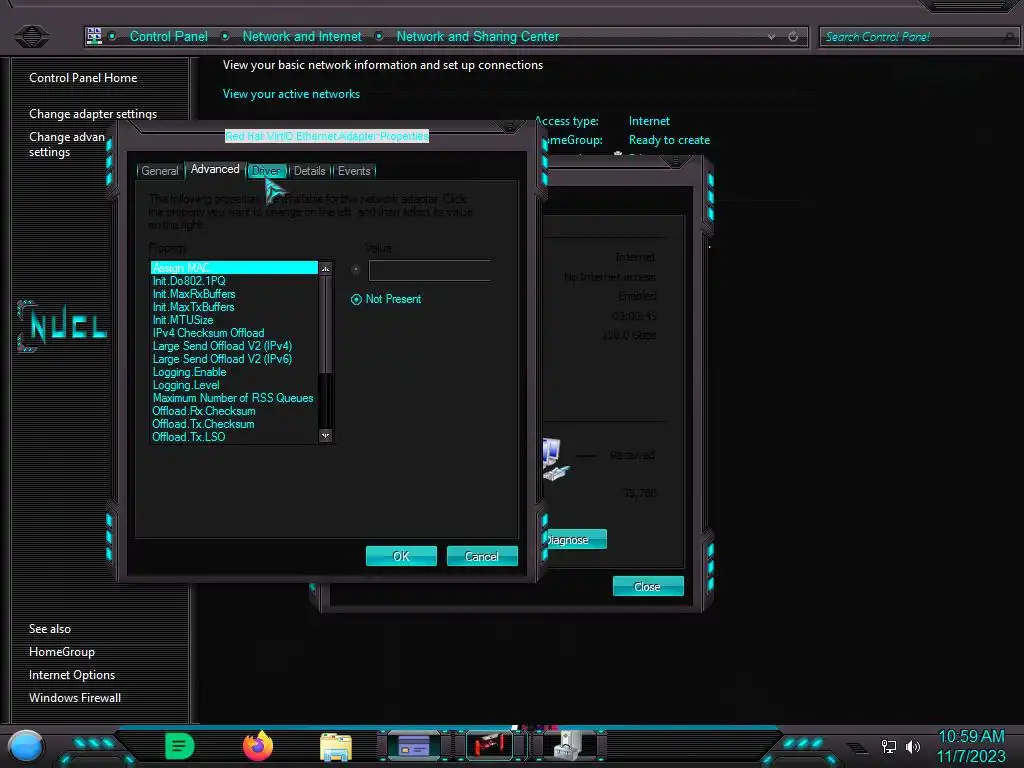The image size is (1024, 768).
Task: Launch the green chat app from taskbar
Action: 179,746
